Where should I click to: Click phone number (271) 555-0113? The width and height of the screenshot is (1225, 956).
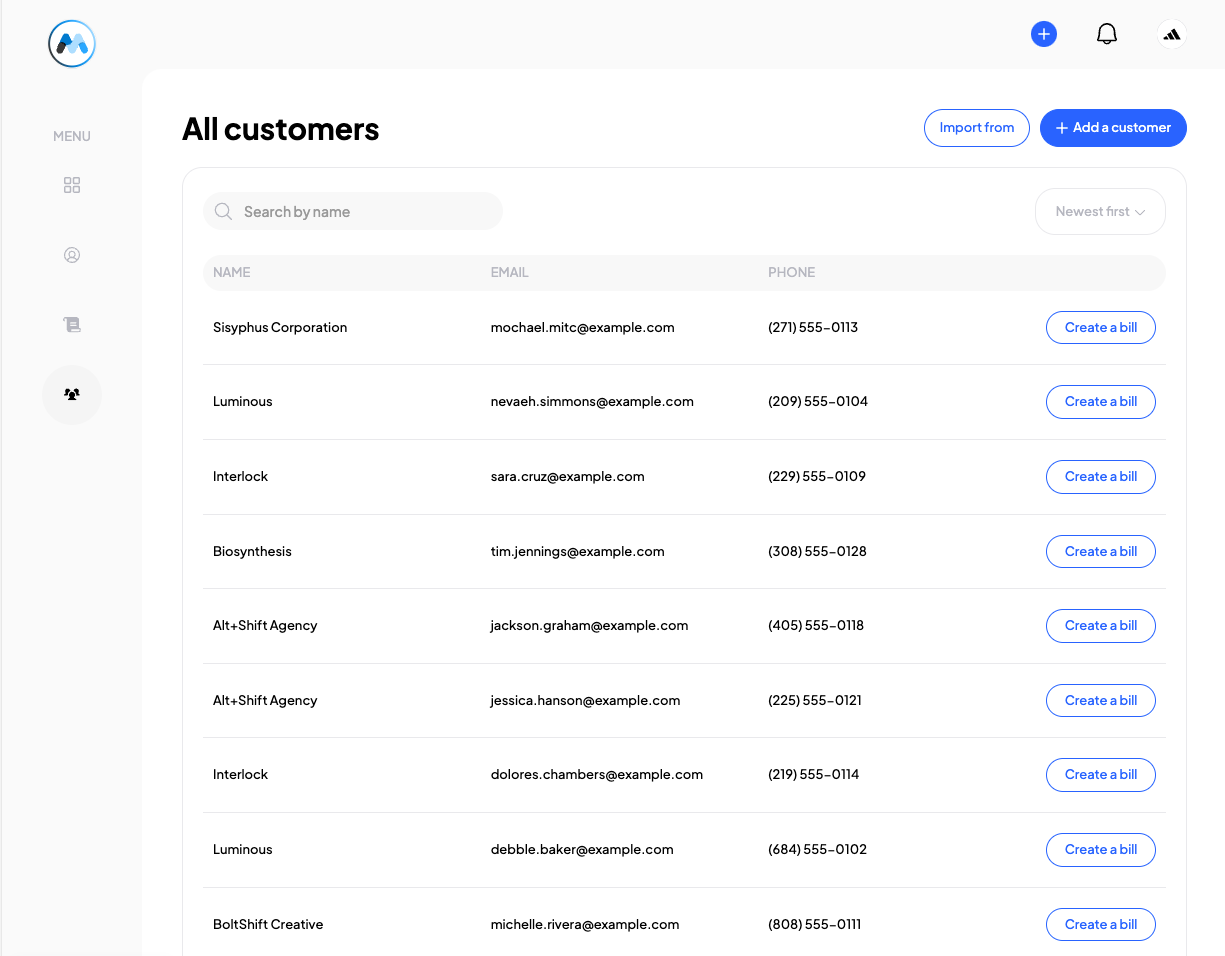(x=813, y=328)
